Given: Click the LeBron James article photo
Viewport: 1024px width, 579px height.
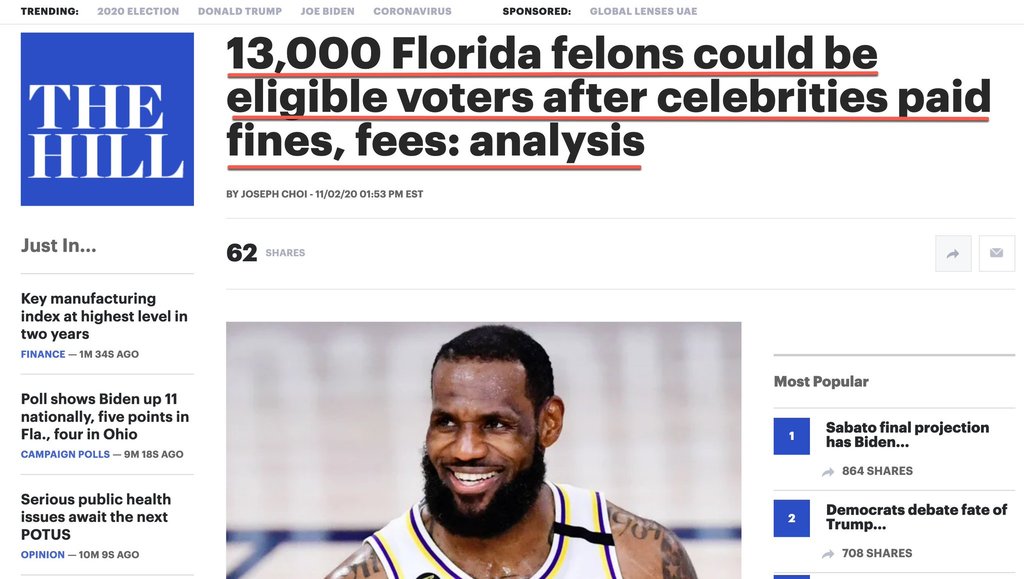Looking at the screenshot, I should tap(483, 450).
